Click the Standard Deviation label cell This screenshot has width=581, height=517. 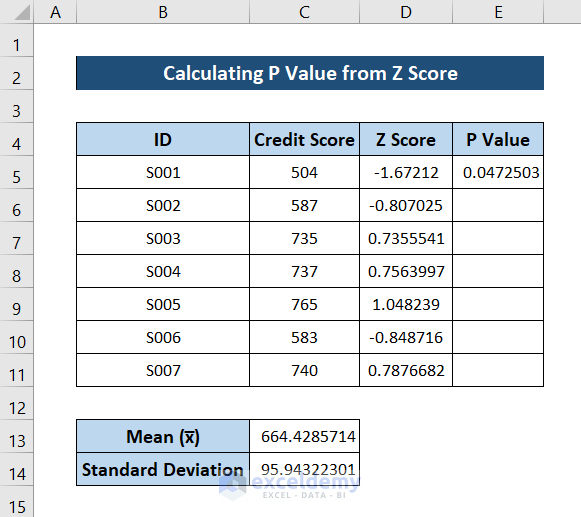pos(163,469)
